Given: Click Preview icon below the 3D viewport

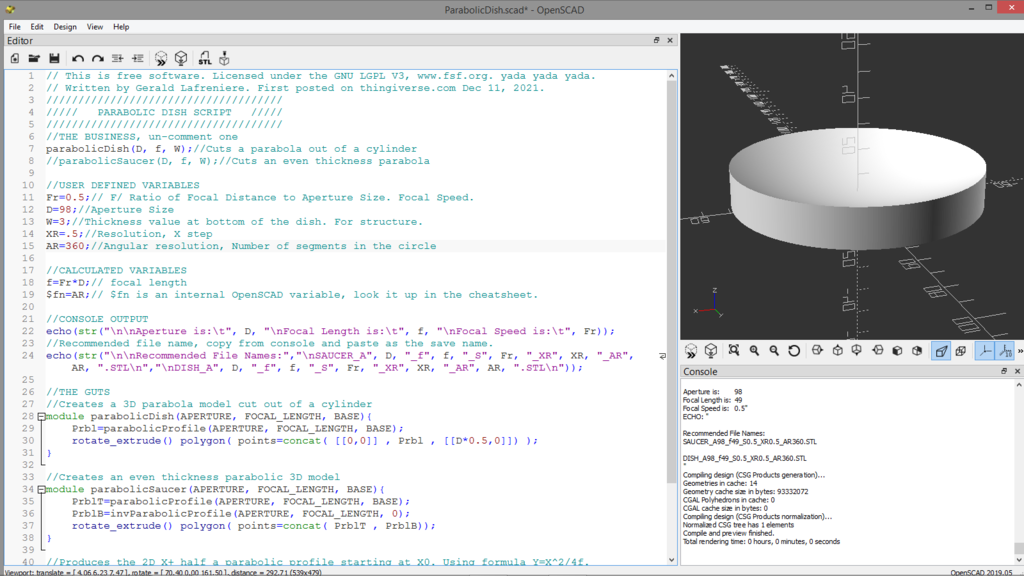Looking at the screenshot, I should [x=691, y=351].
